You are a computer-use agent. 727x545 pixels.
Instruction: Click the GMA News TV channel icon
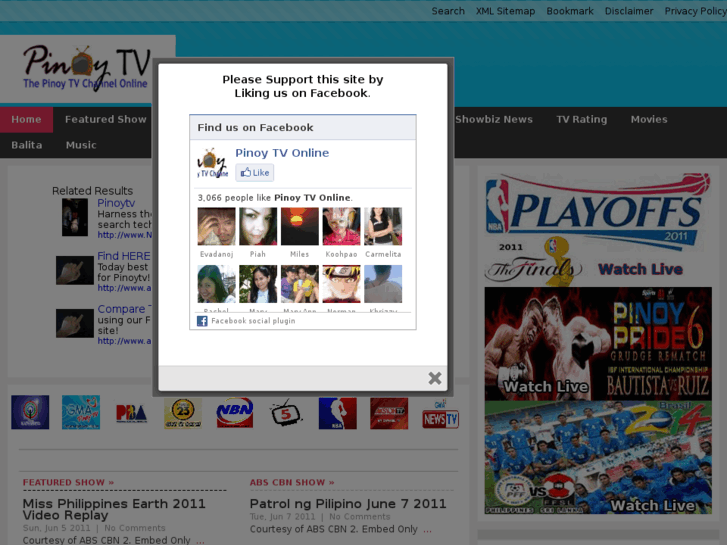click(440, 414)
